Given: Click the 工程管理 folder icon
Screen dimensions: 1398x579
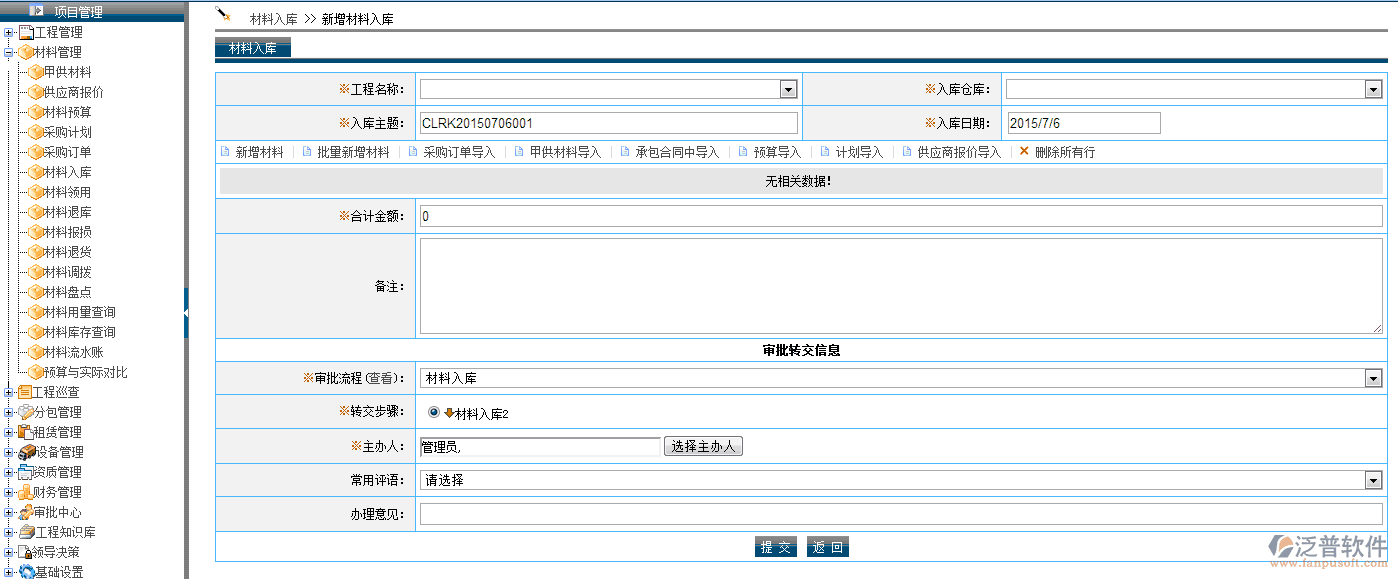Looking at the screenshot, I should pyautogui.click(x=26, y=32).
